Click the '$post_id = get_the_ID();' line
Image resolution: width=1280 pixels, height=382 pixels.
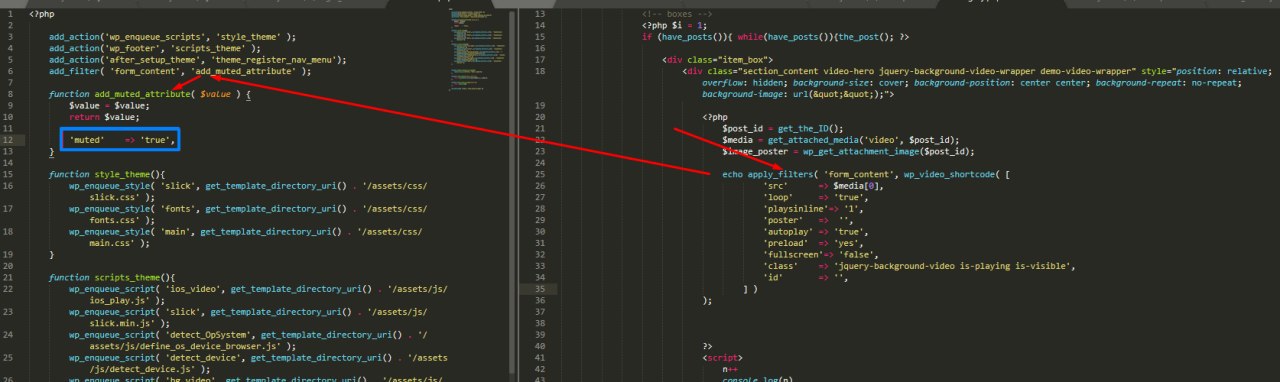coord(783,129)
